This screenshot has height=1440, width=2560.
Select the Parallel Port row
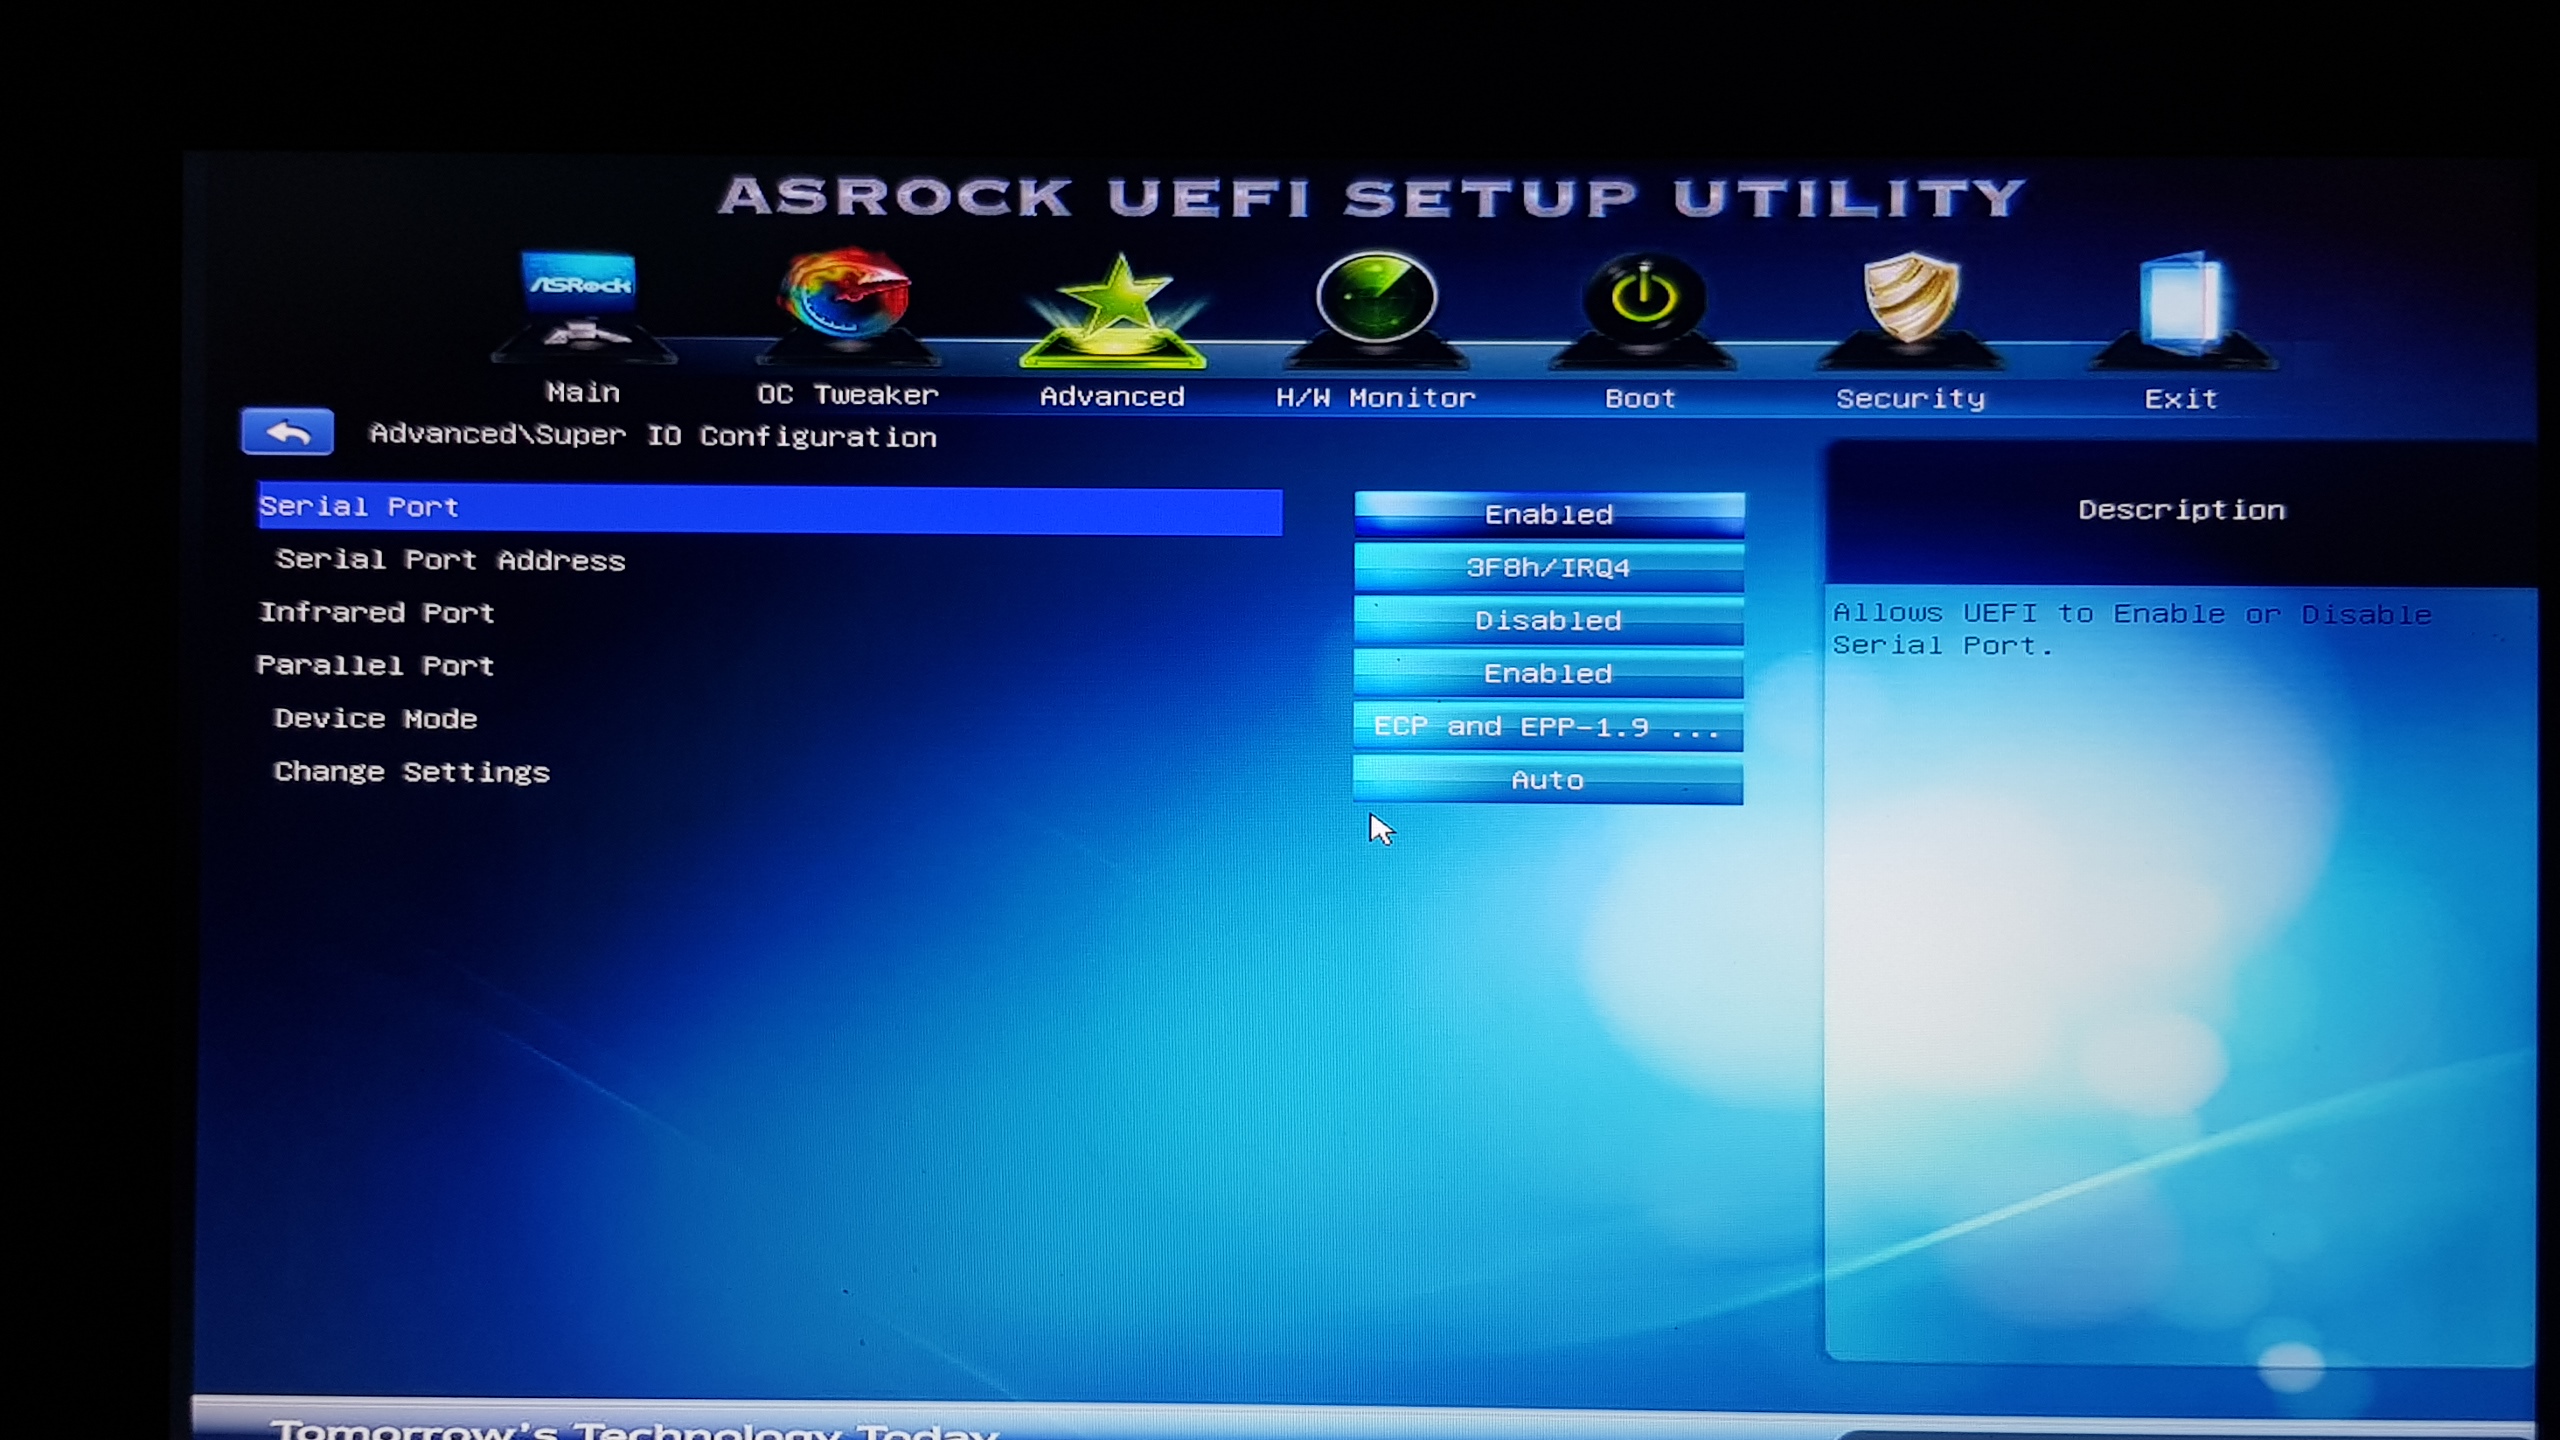pyautogui.click(x=375, y=666)
